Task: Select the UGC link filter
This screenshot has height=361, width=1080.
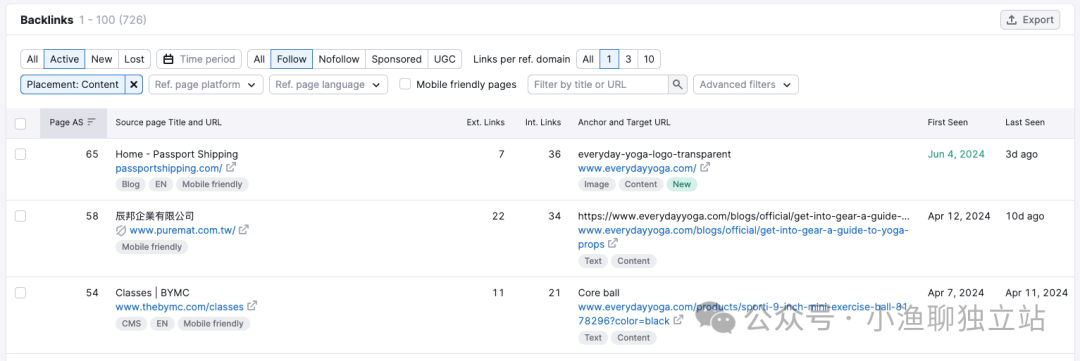Action: pyautogui.click(x=445, y=59)
